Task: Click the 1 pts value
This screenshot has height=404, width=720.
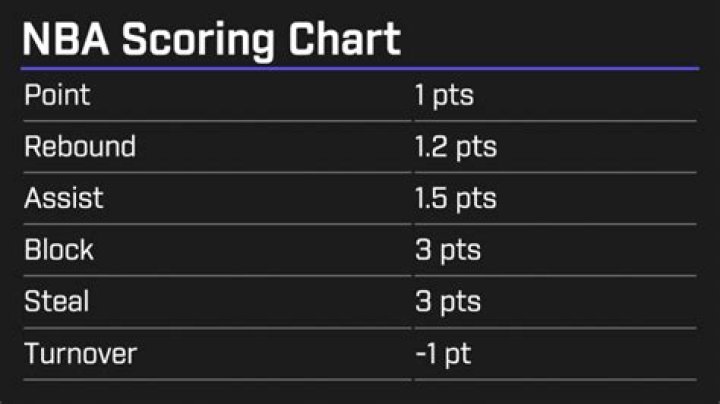Action: [x=444, y=96]
